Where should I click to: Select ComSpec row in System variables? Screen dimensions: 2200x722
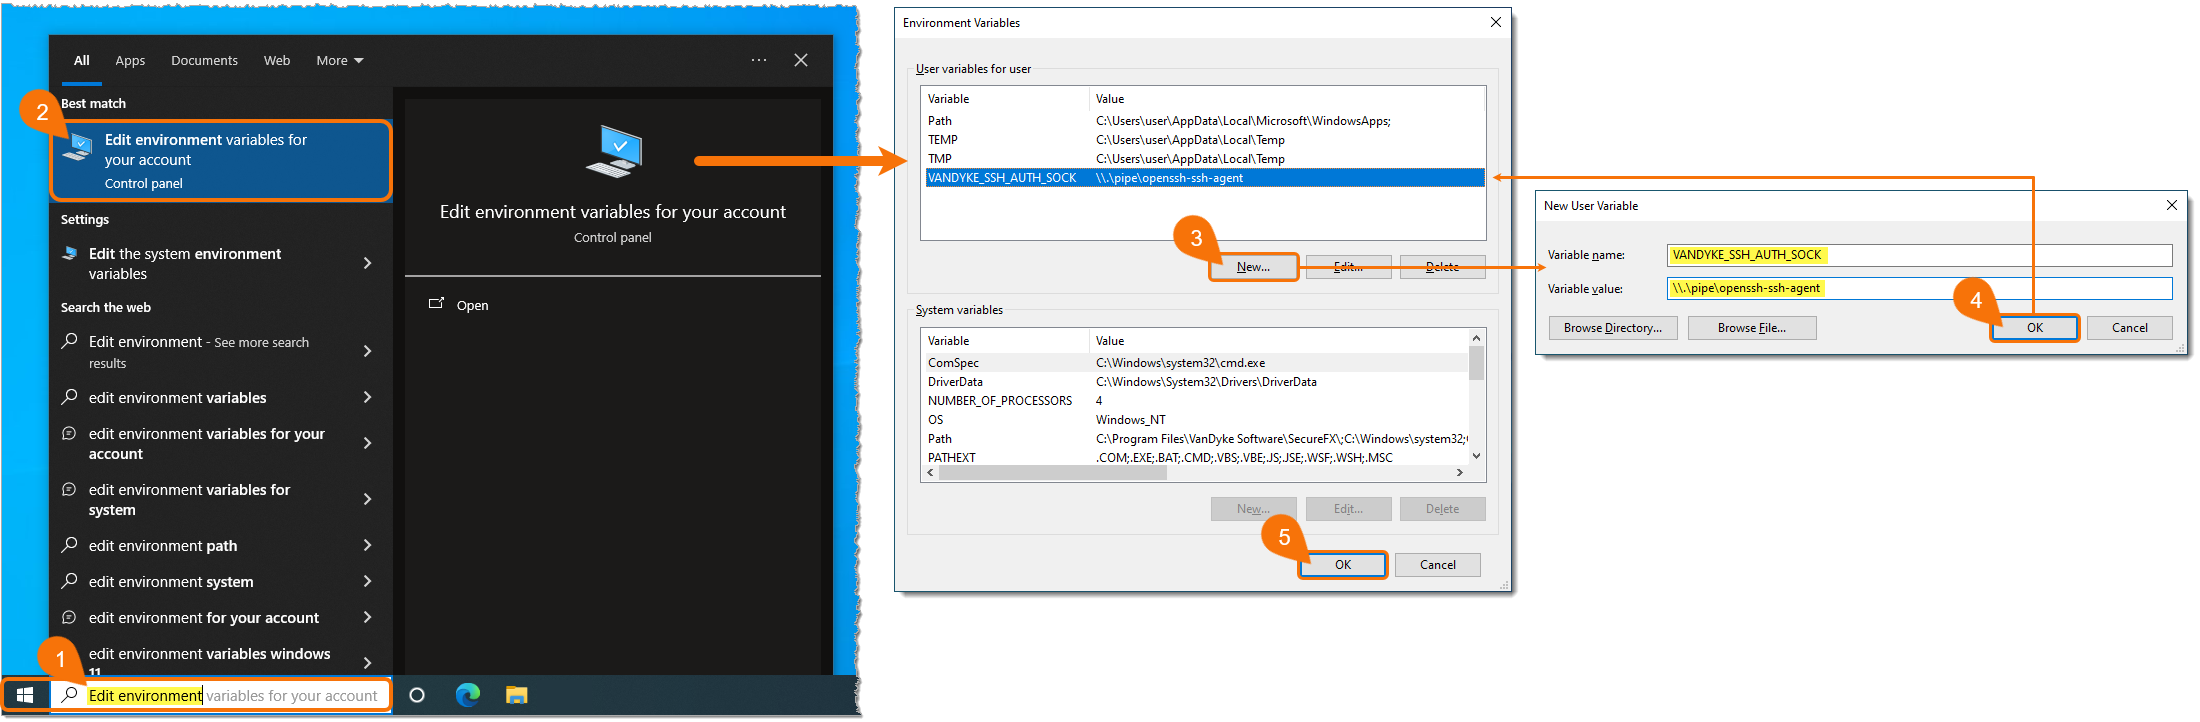click(1195, 363)
